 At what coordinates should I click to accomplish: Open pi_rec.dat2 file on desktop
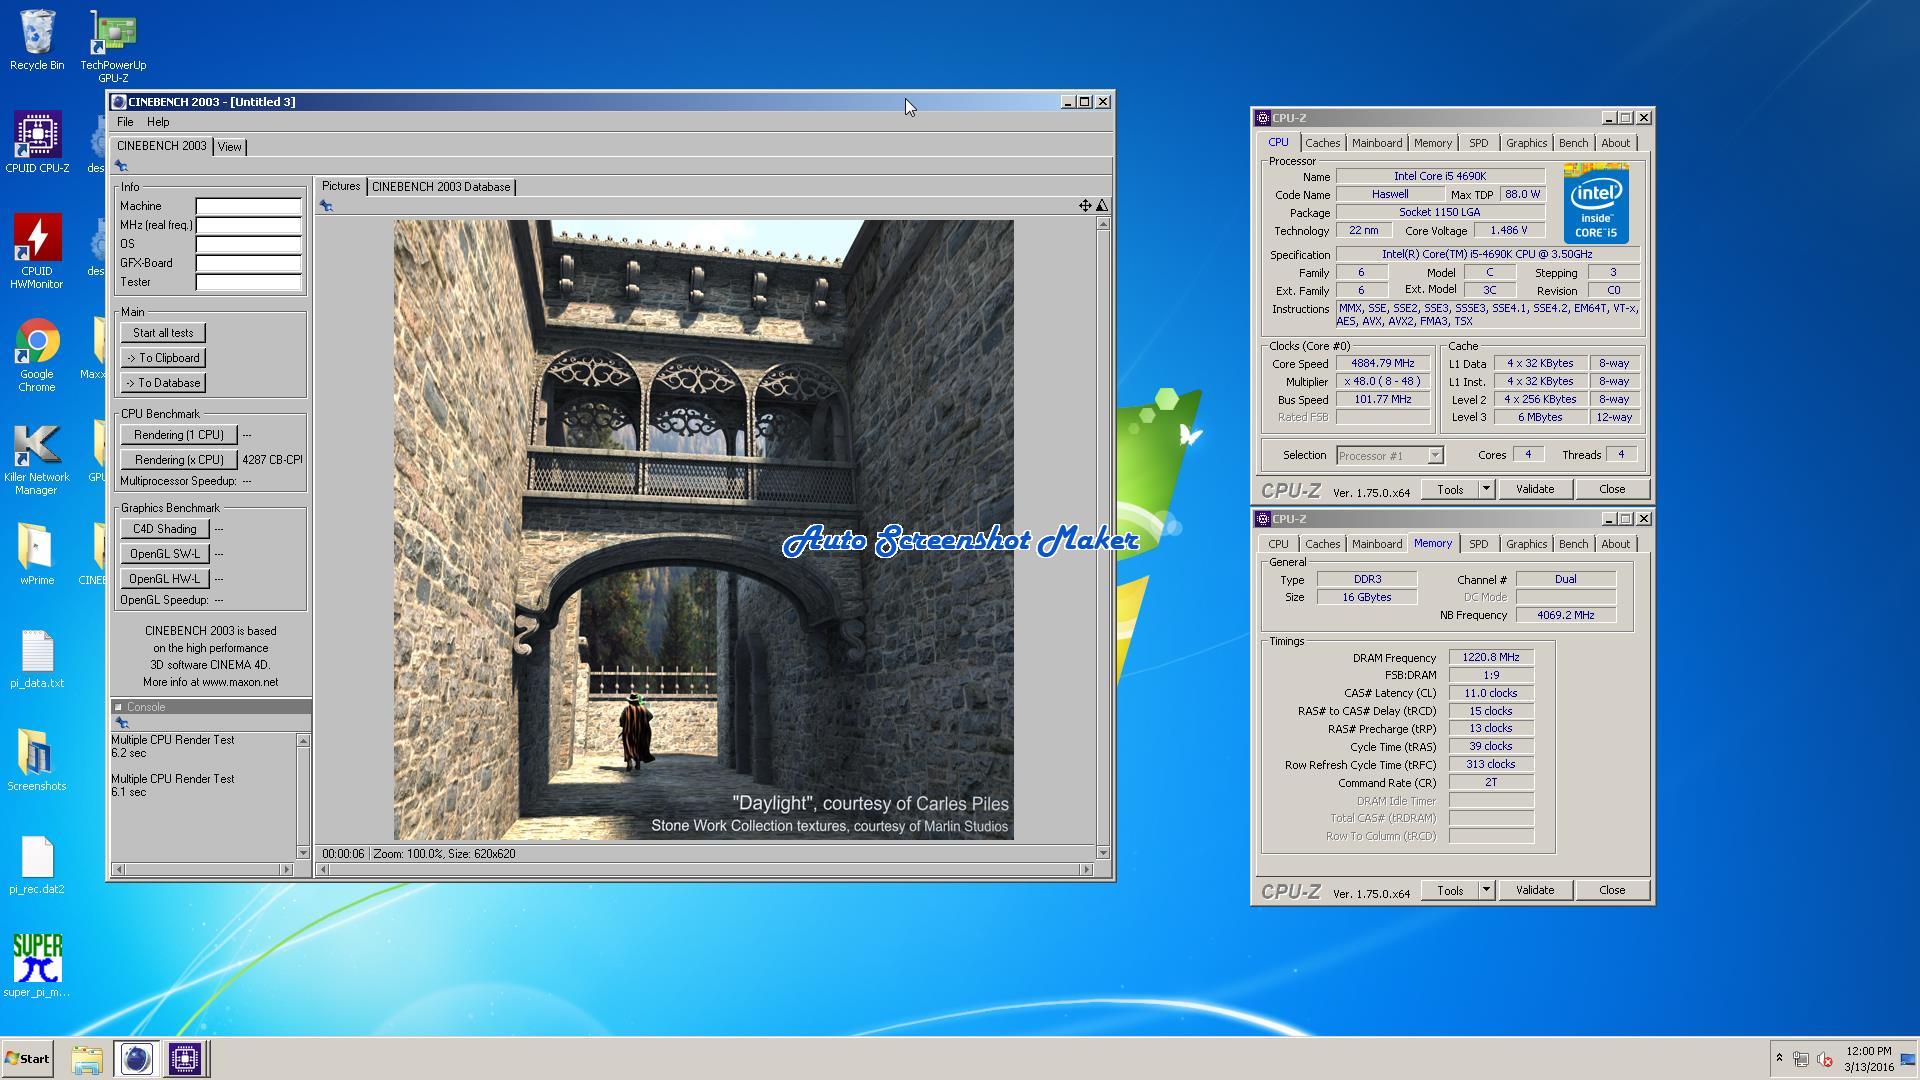(x=37, y=865)
